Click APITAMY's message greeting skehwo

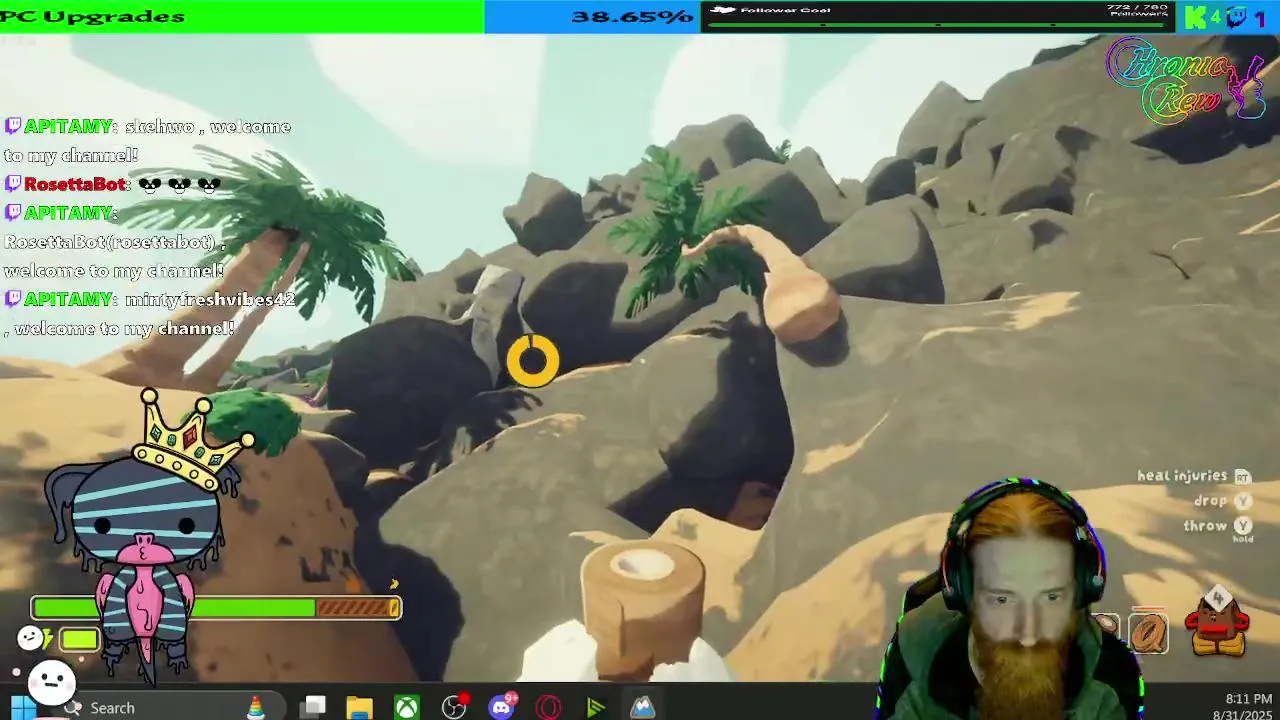point(148,141)
